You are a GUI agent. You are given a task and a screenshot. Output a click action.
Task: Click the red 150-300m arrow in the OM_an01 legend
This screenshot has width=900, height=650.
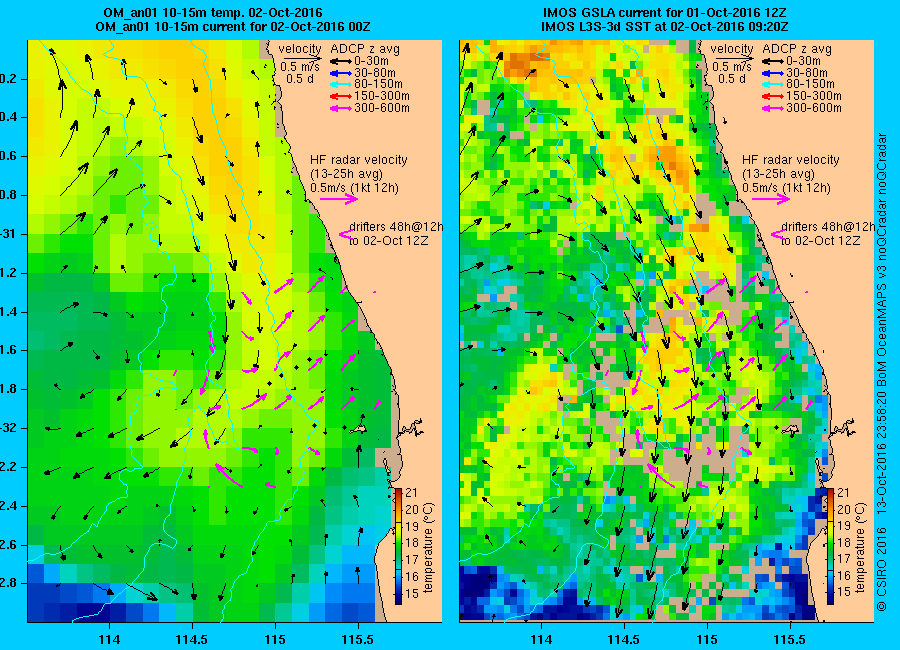340,96
